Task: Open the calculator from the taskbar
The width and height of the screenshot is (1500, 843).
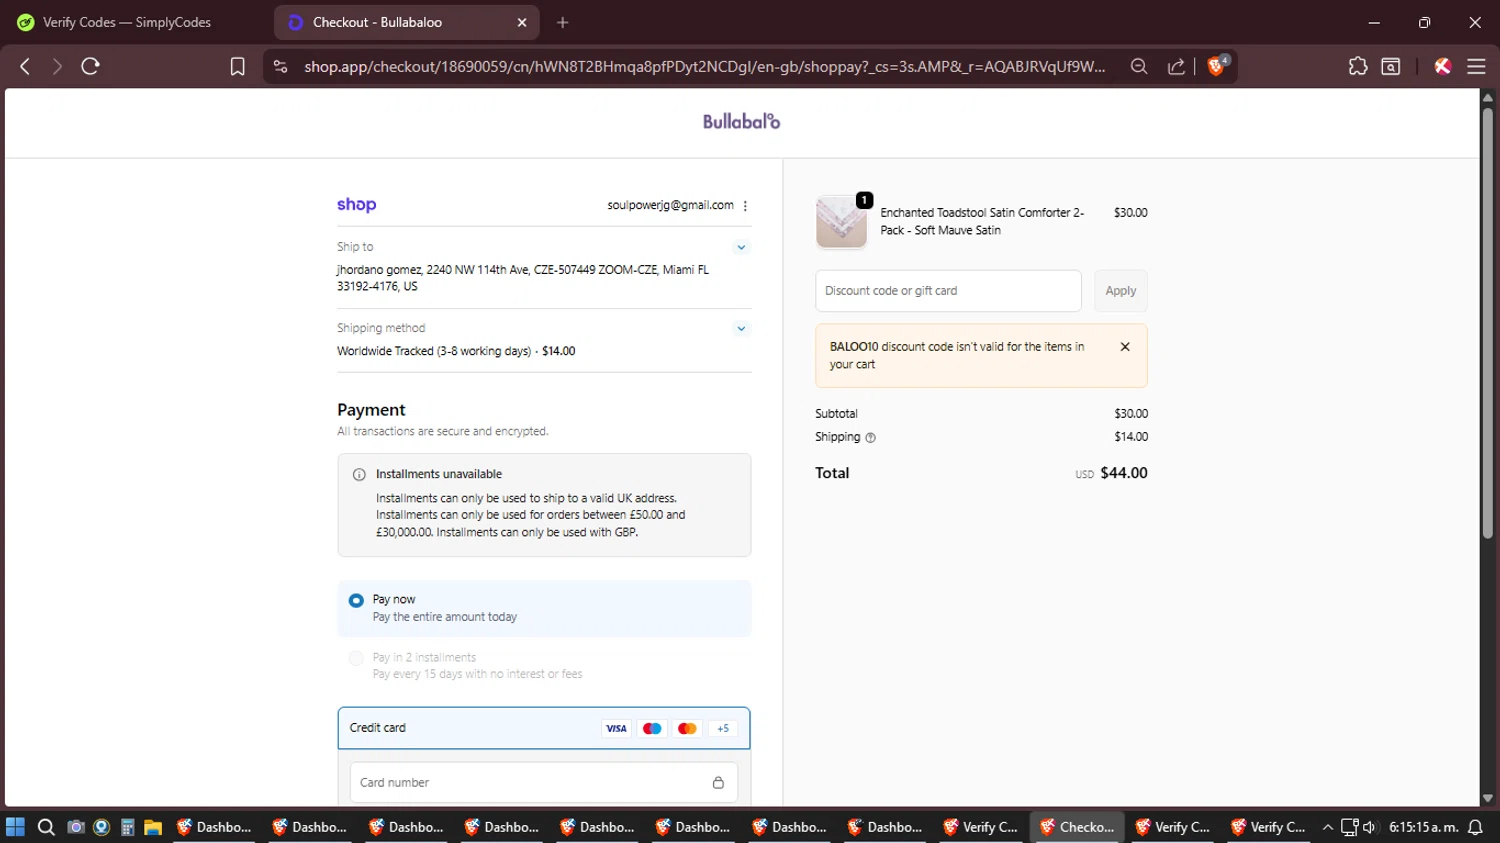Action: click(x=127, y=827)
